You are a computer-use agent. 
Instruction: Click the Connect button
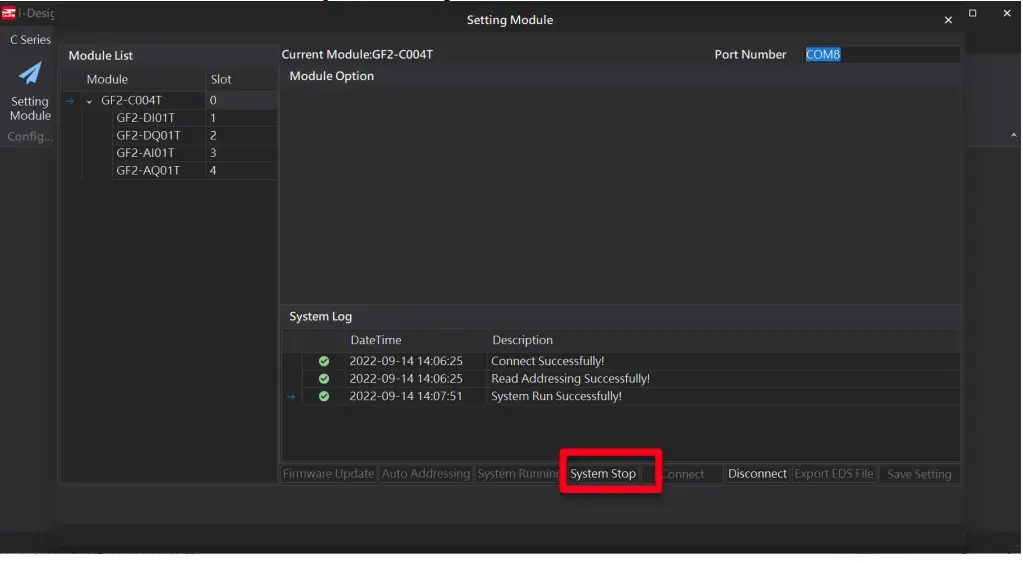coord(683,474)
